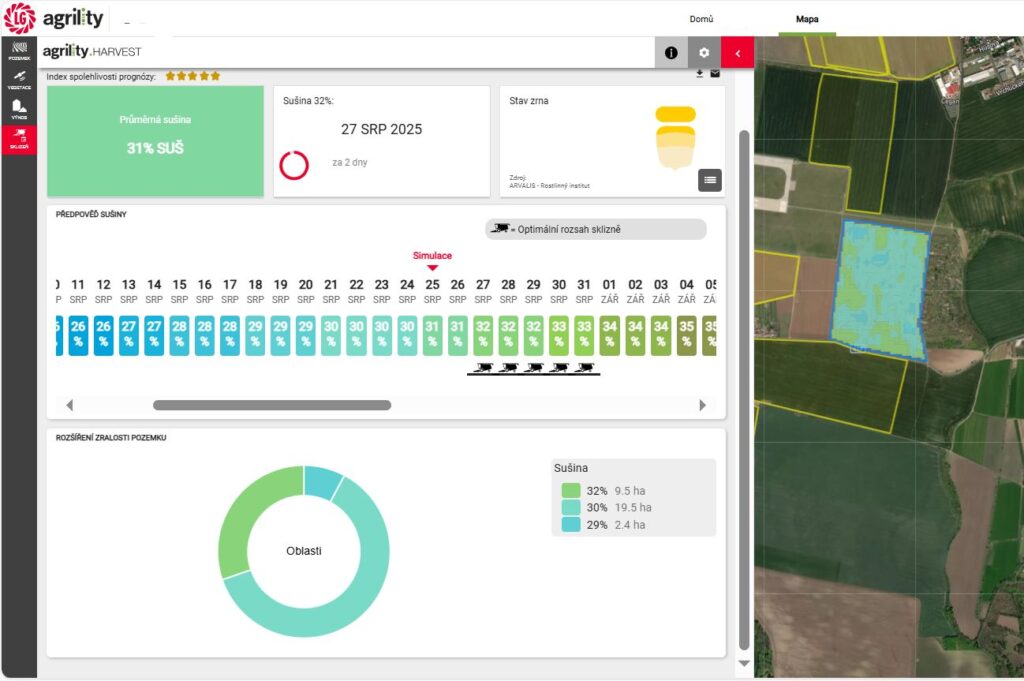Open settings with the gear icon

(704, 53)
